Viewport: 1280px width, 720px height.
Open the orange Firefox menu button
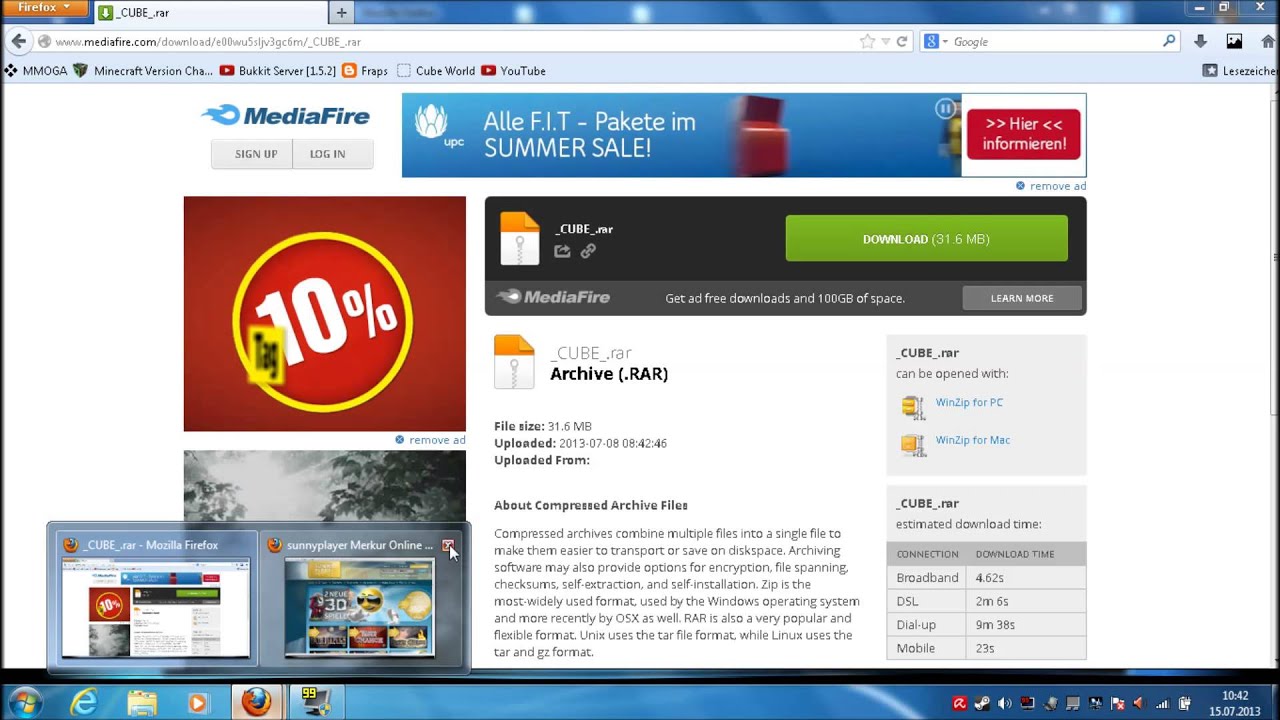pos(45,8)
